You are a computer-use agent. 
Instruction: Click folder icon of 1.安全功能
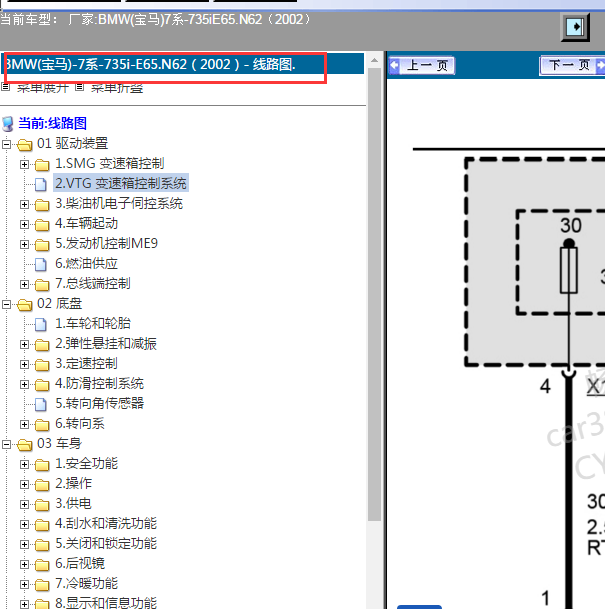click(42, 465)
